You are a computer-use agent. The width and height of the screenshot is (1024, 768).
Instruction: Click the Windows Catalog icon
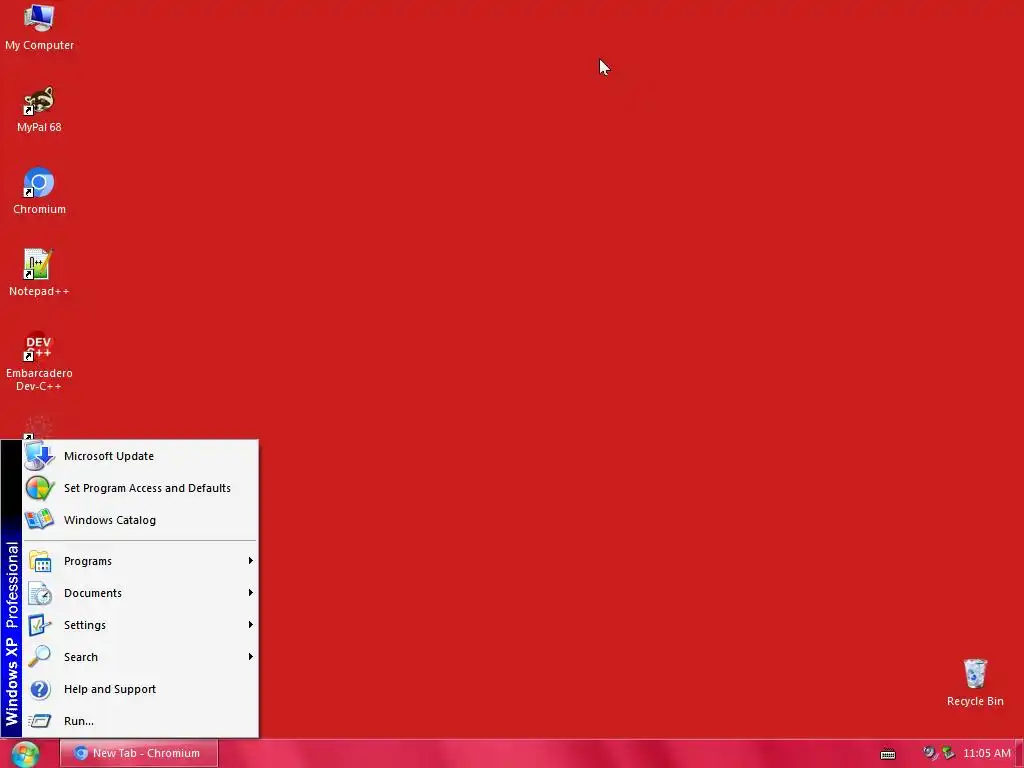39,520
